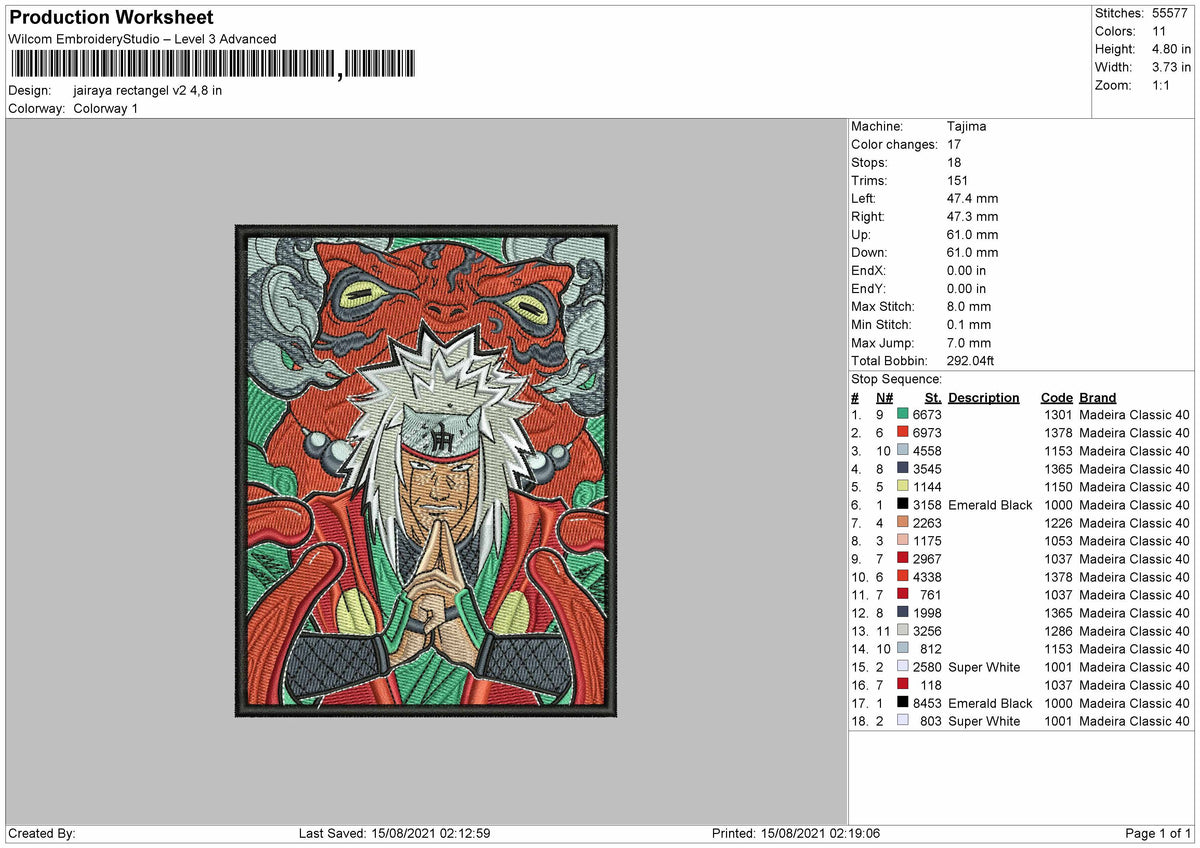Screen dimensions: 1200x848
Task: Click the Brand column header
Action: pyautogui.click(x=1097, y=398)
